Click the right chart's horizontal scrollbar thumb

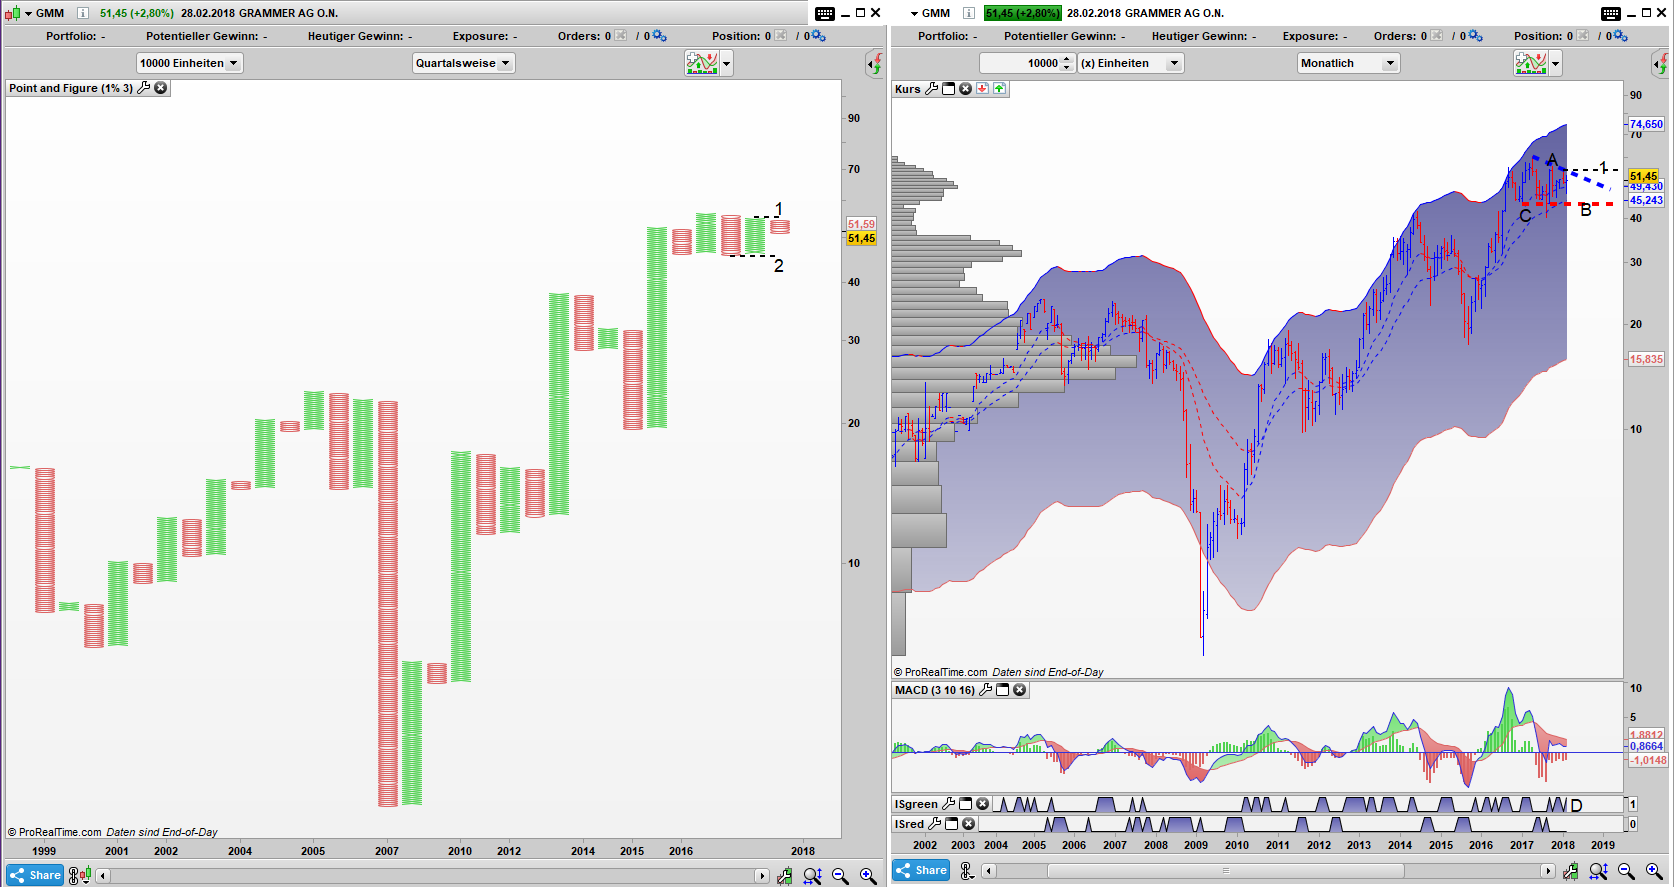[1225, 871]
